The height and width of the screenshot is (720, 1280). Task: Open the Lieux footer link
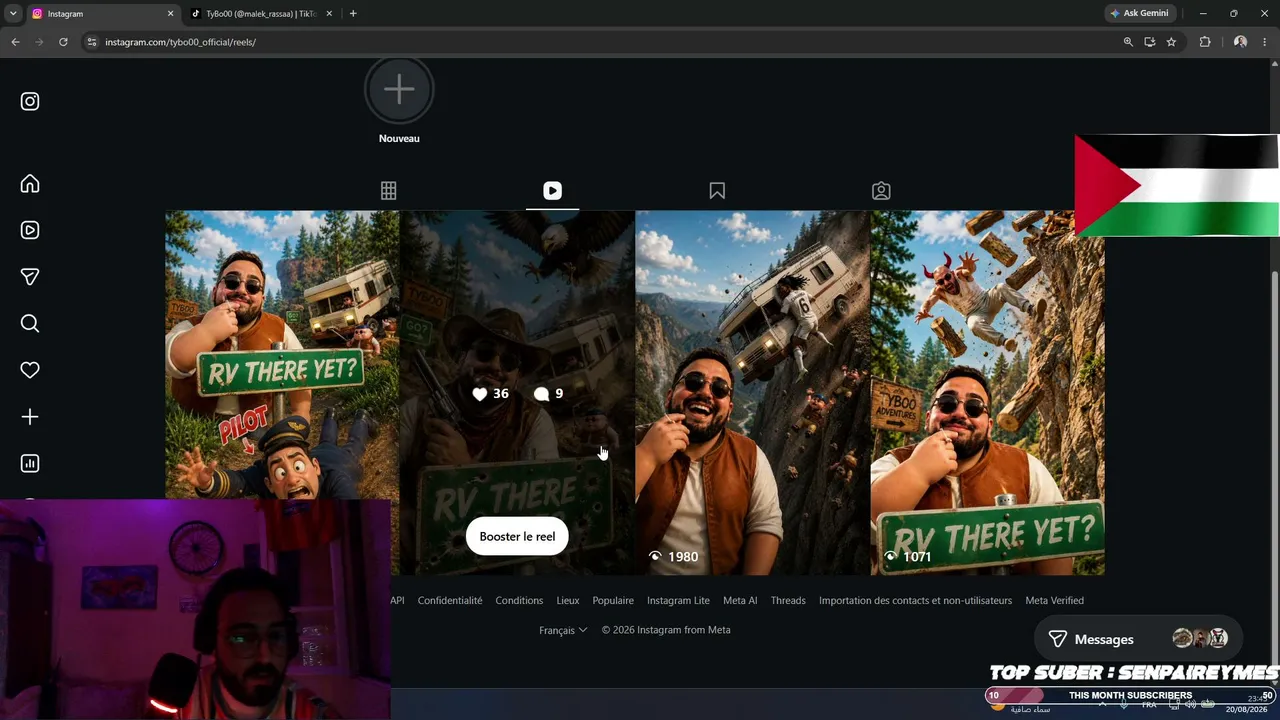[568, 601]
